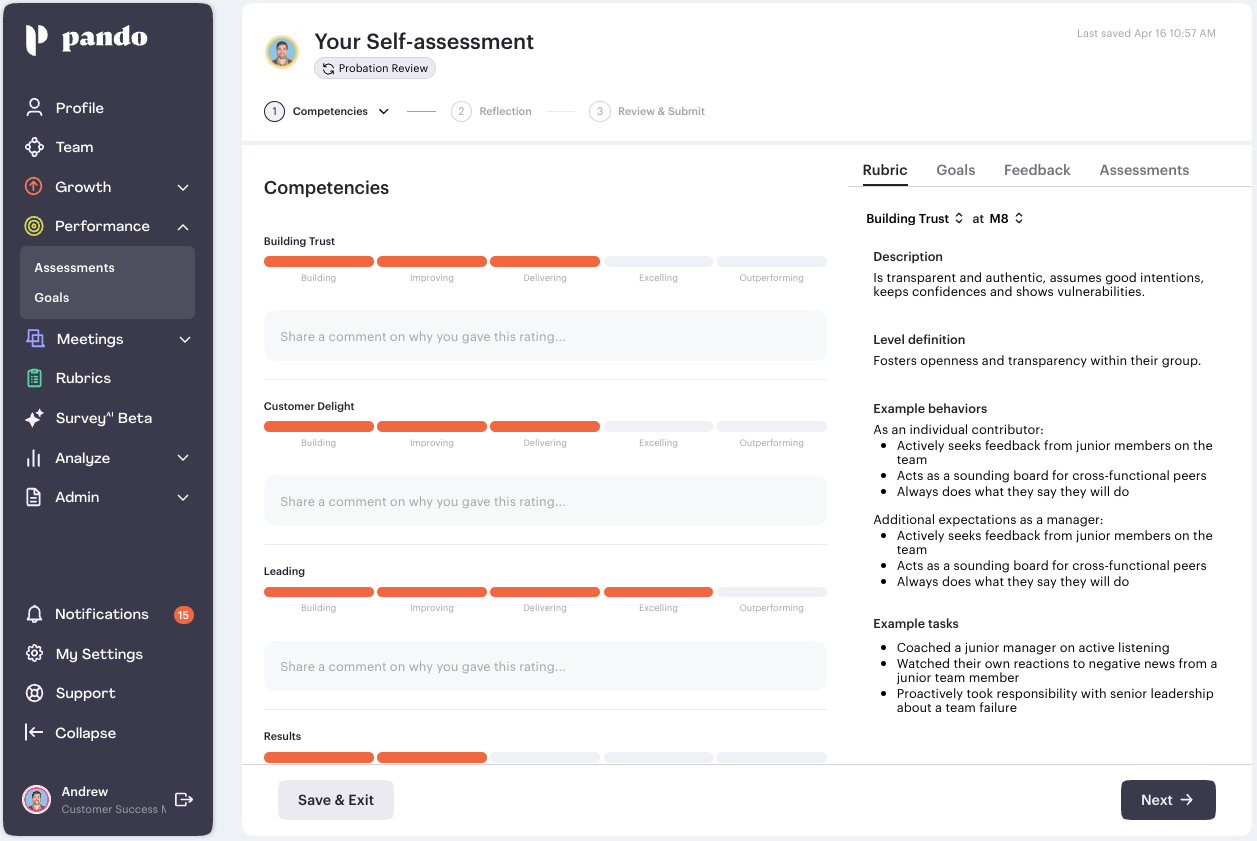Screen dimensions: 1257x841
Task: Rate Customer Delight as Excelling
Action: click(658, 427)
